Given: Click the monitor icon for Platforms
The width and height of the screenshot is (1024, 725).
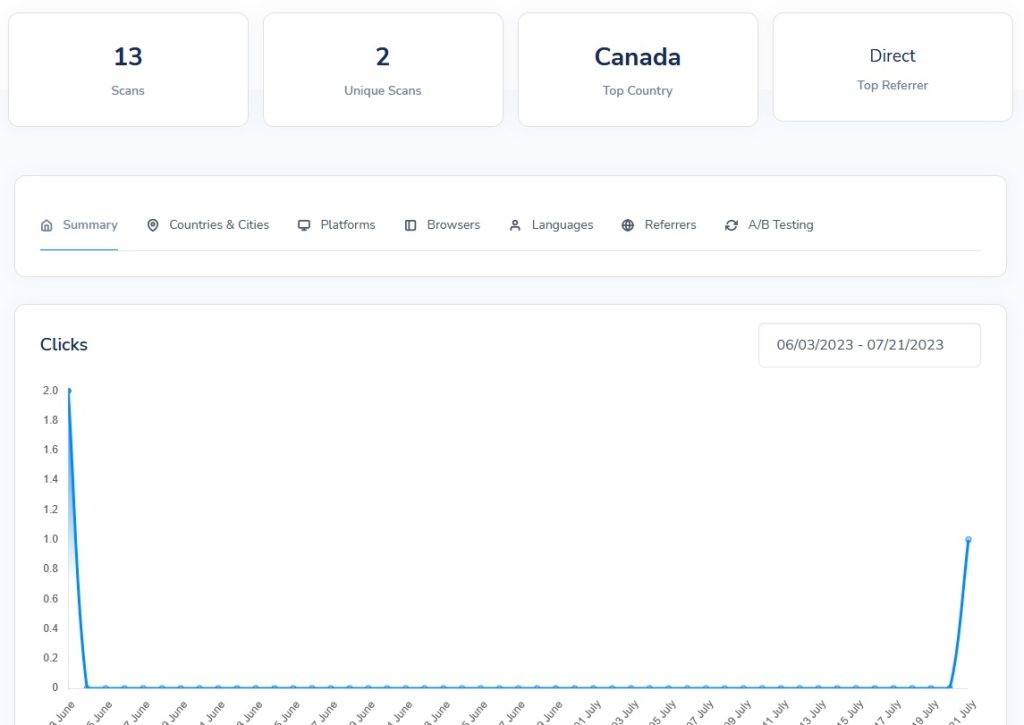Looking at the screenshot, I should point(304,225).
